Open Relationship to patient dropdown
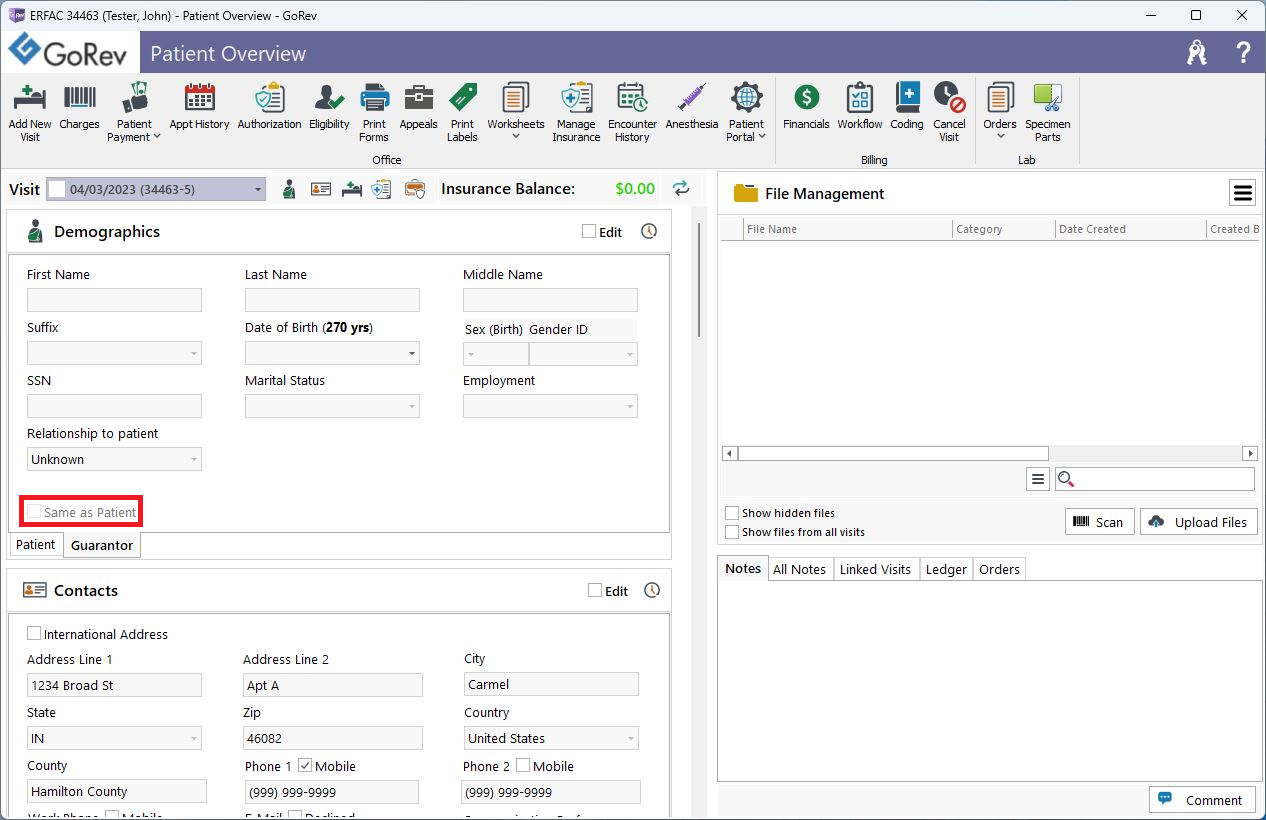This screenshot has width=1266, height=820. coord(193,459)
